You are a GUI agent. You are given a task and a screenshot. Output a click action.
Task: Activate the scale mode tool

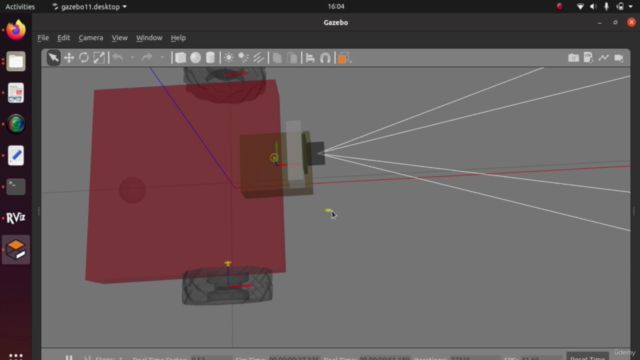point(99,58)
